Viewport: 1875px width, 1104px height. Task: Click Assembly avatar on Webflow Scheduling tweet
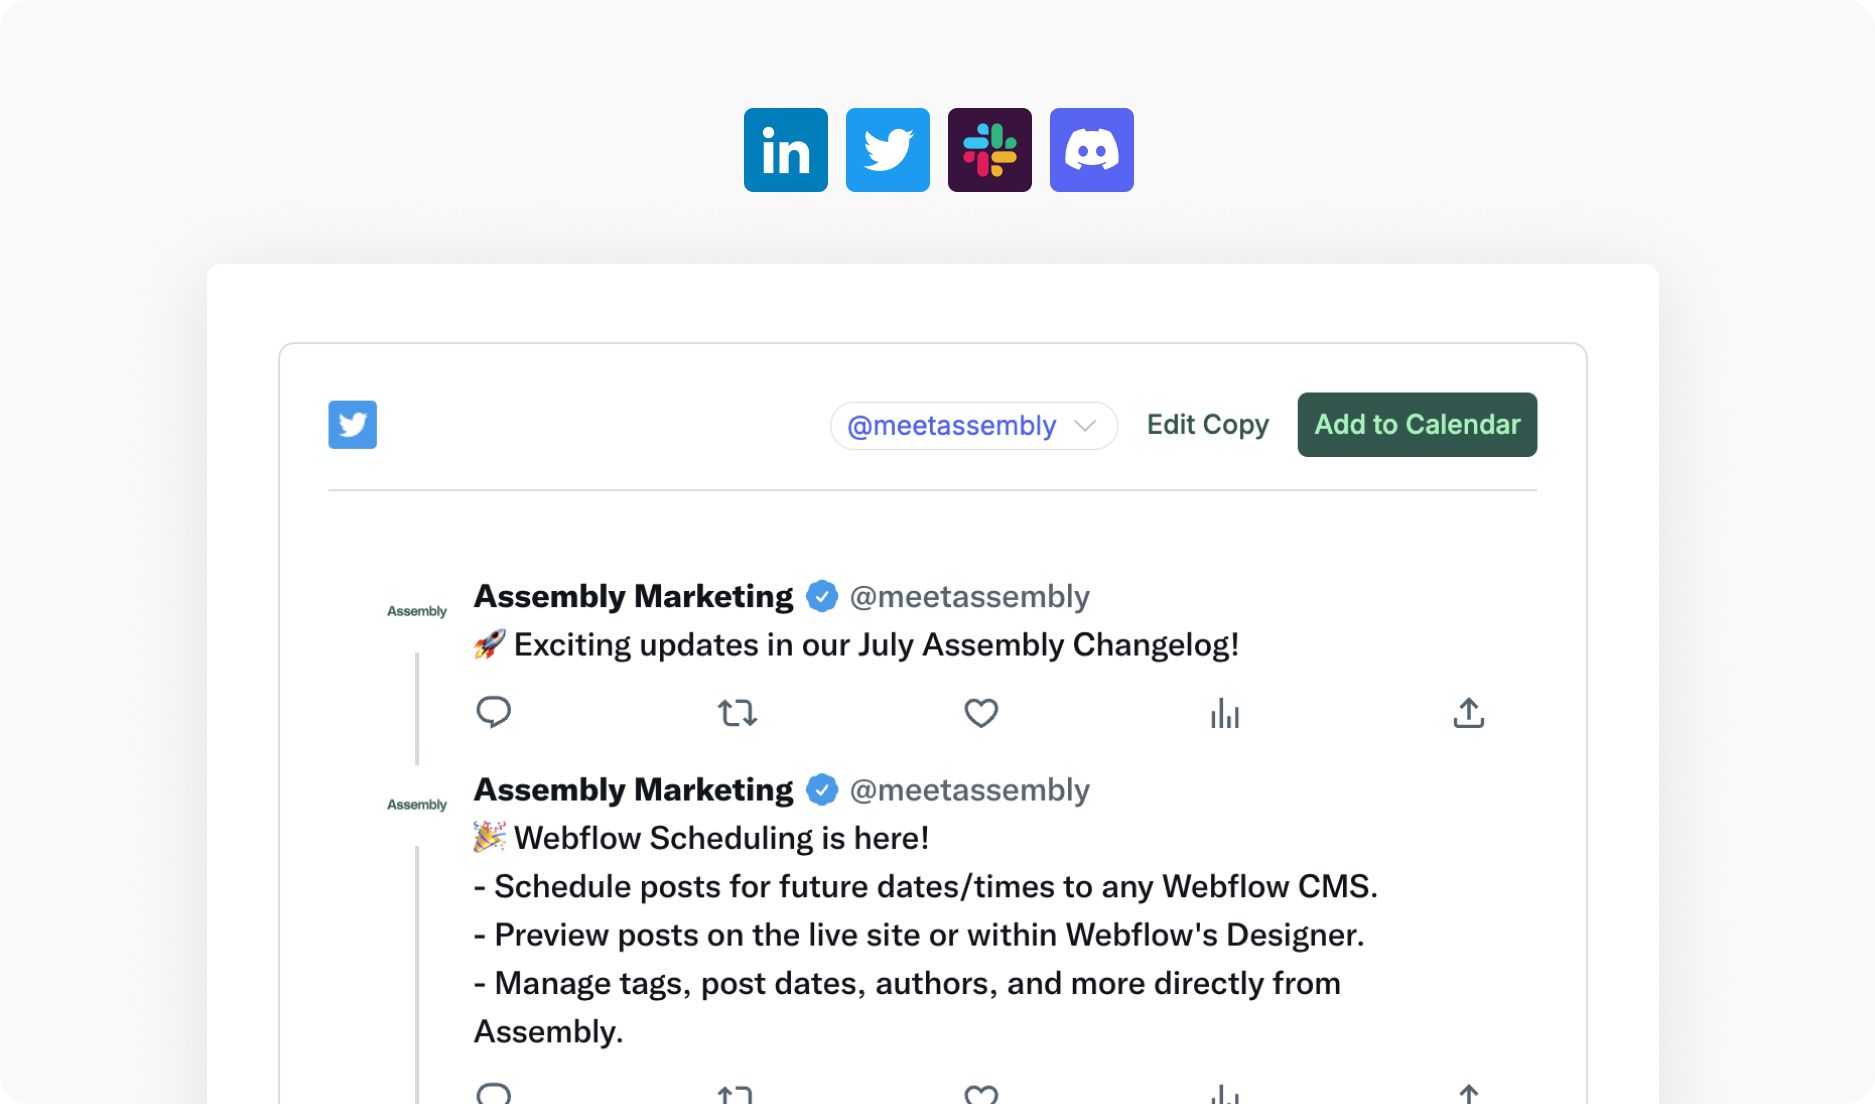(417, 805)
